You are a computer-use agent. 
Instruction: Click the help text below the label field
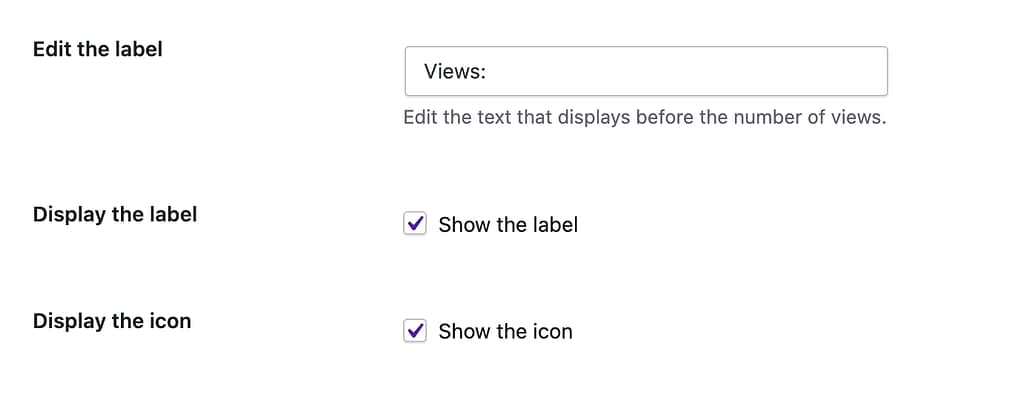pyautogui.click(x=644, y=118)
